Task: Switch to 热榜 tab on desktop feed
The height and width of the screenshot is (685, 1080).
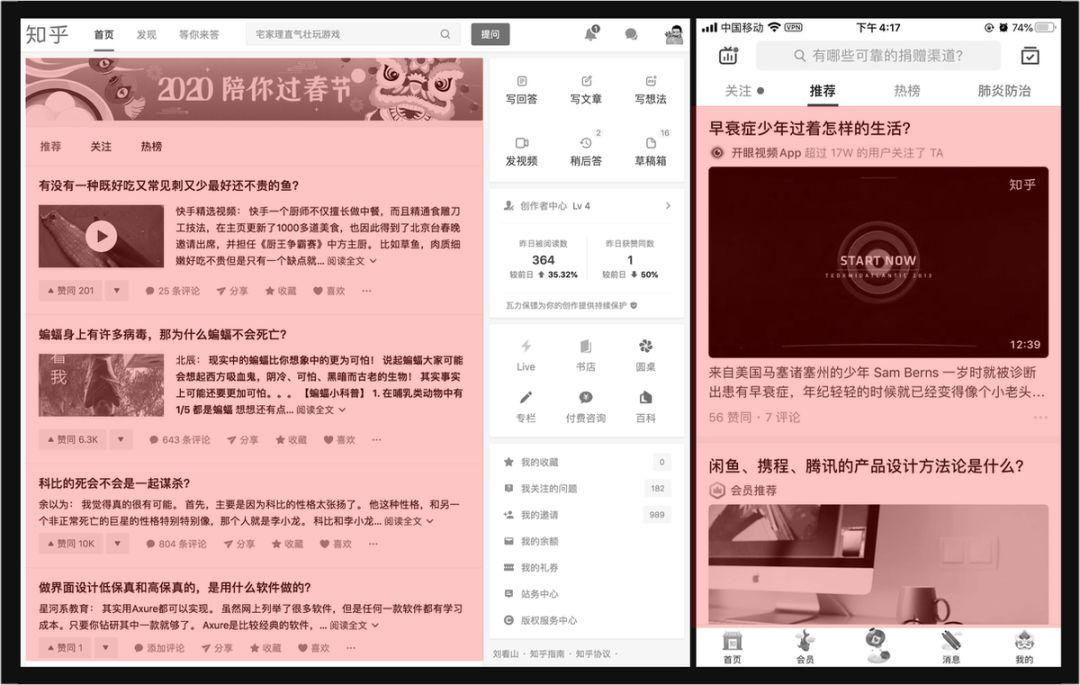Action: coord(151,146)
